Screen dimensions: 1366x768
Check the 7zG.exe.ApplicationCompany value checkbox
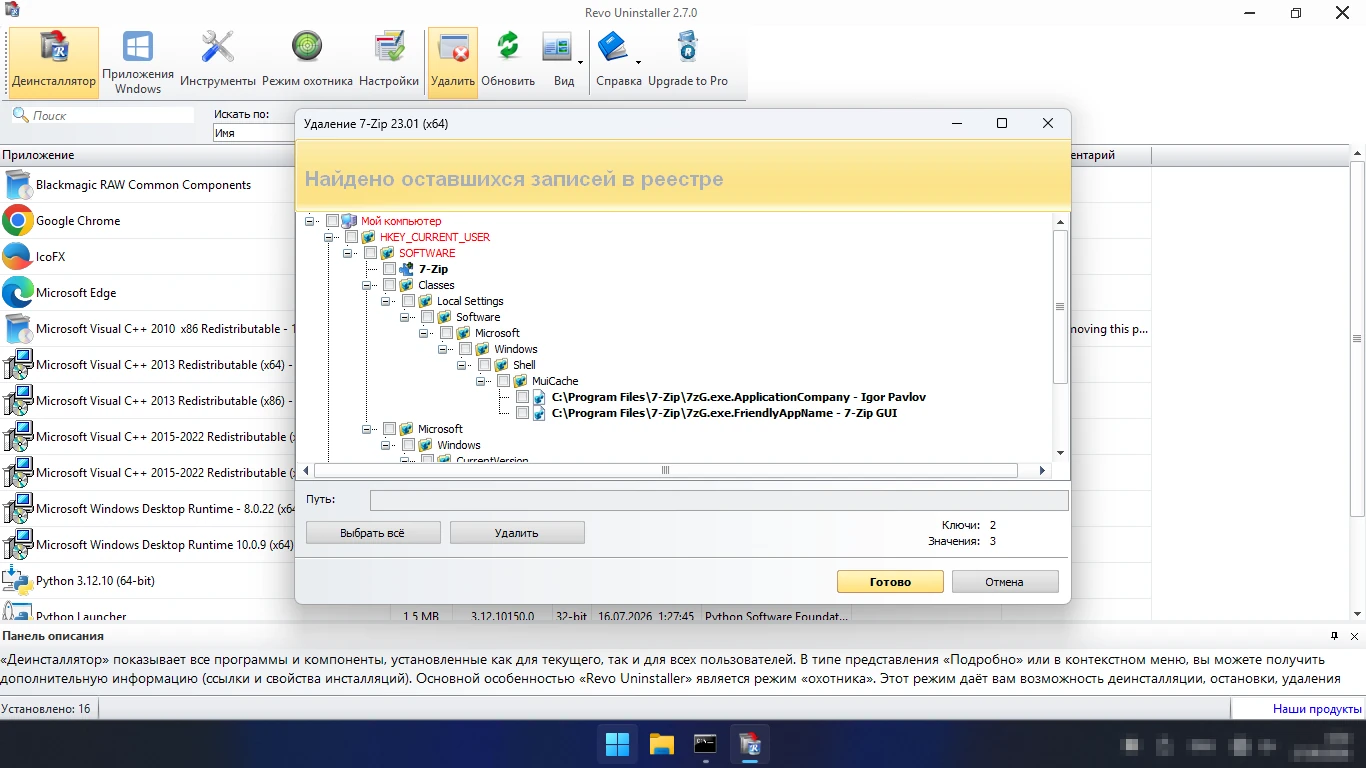point(522,397)
